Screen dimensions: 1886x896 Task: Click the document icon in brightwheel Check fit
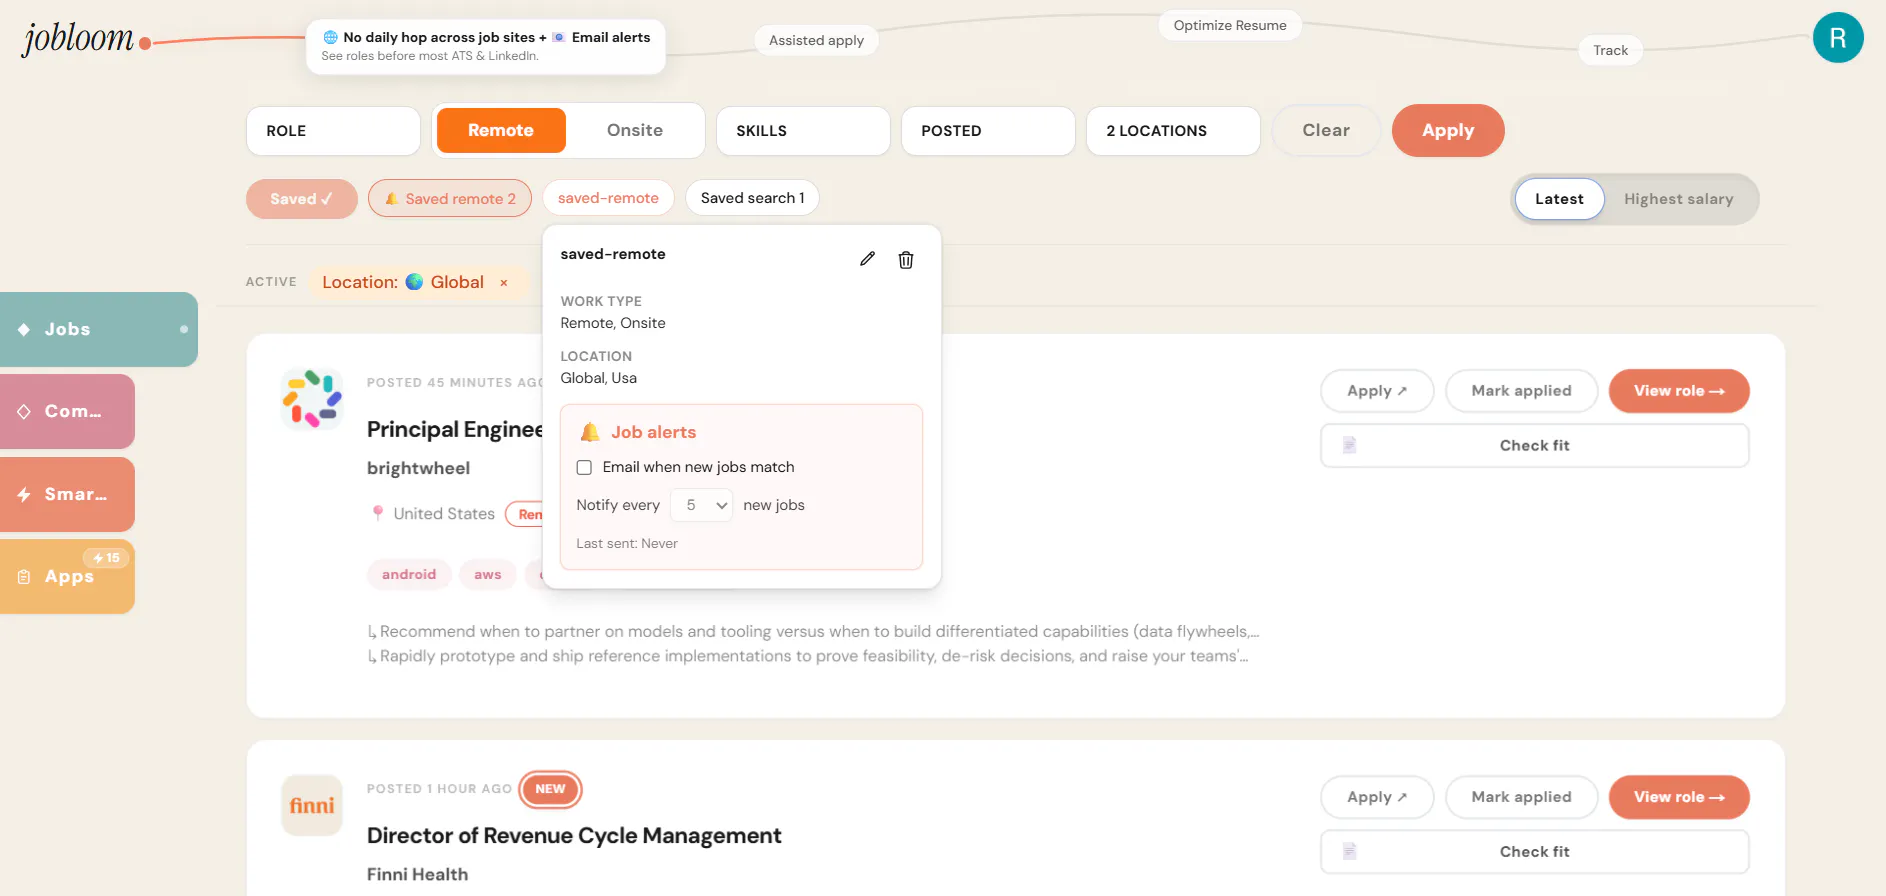coord(1349,445)
